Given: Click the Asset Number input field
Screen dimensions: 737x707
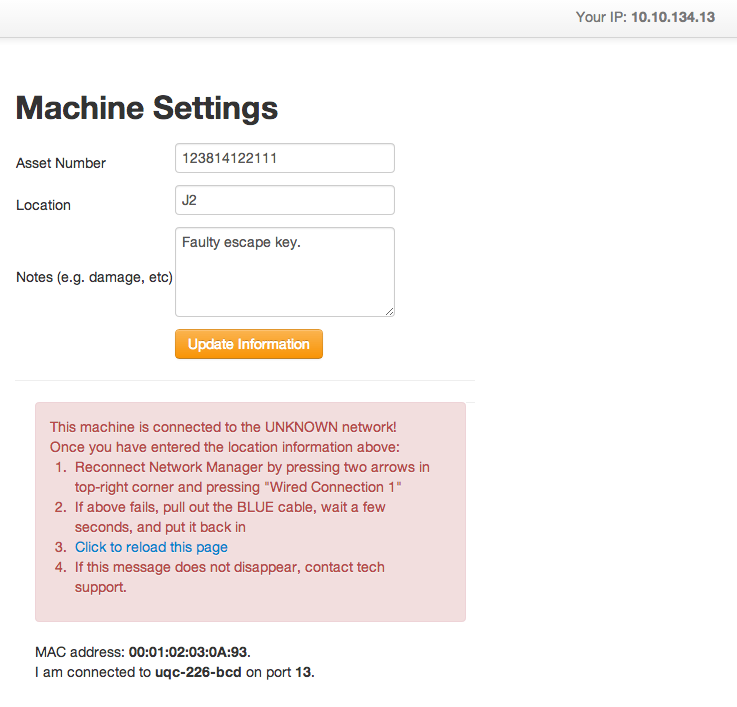Looking at the screenshot, I should (285, 158).
